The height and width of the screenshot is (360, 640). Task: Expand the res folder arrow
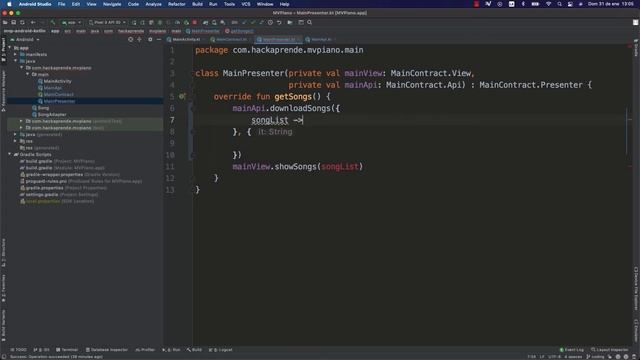click(x=16, y=141)
